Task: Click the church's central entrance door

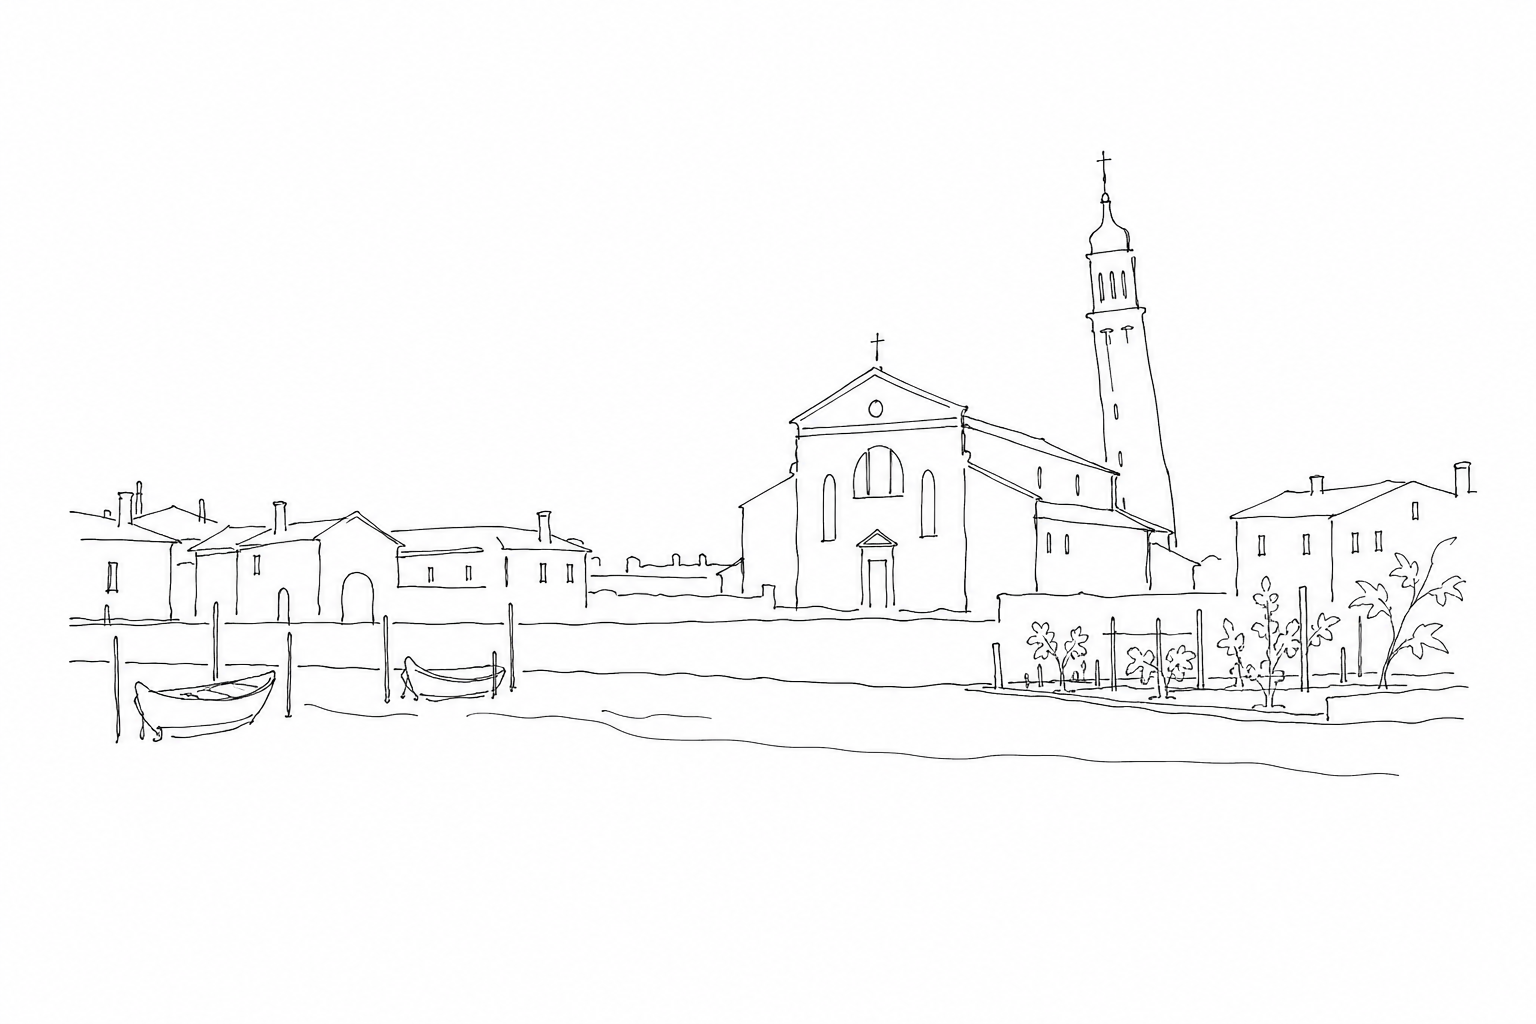Action: 877,582
